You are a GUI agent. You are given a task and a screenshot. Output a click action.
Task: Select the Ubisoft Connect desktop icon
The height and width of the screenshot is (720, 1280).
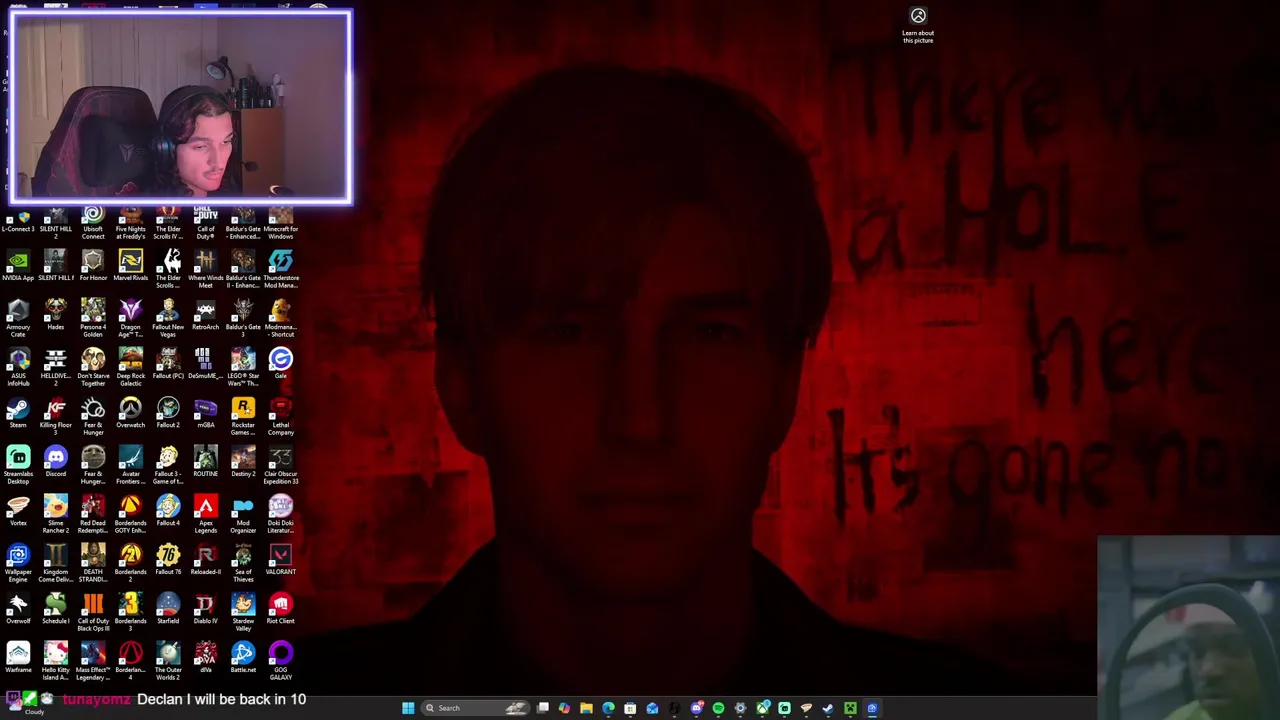93,223
